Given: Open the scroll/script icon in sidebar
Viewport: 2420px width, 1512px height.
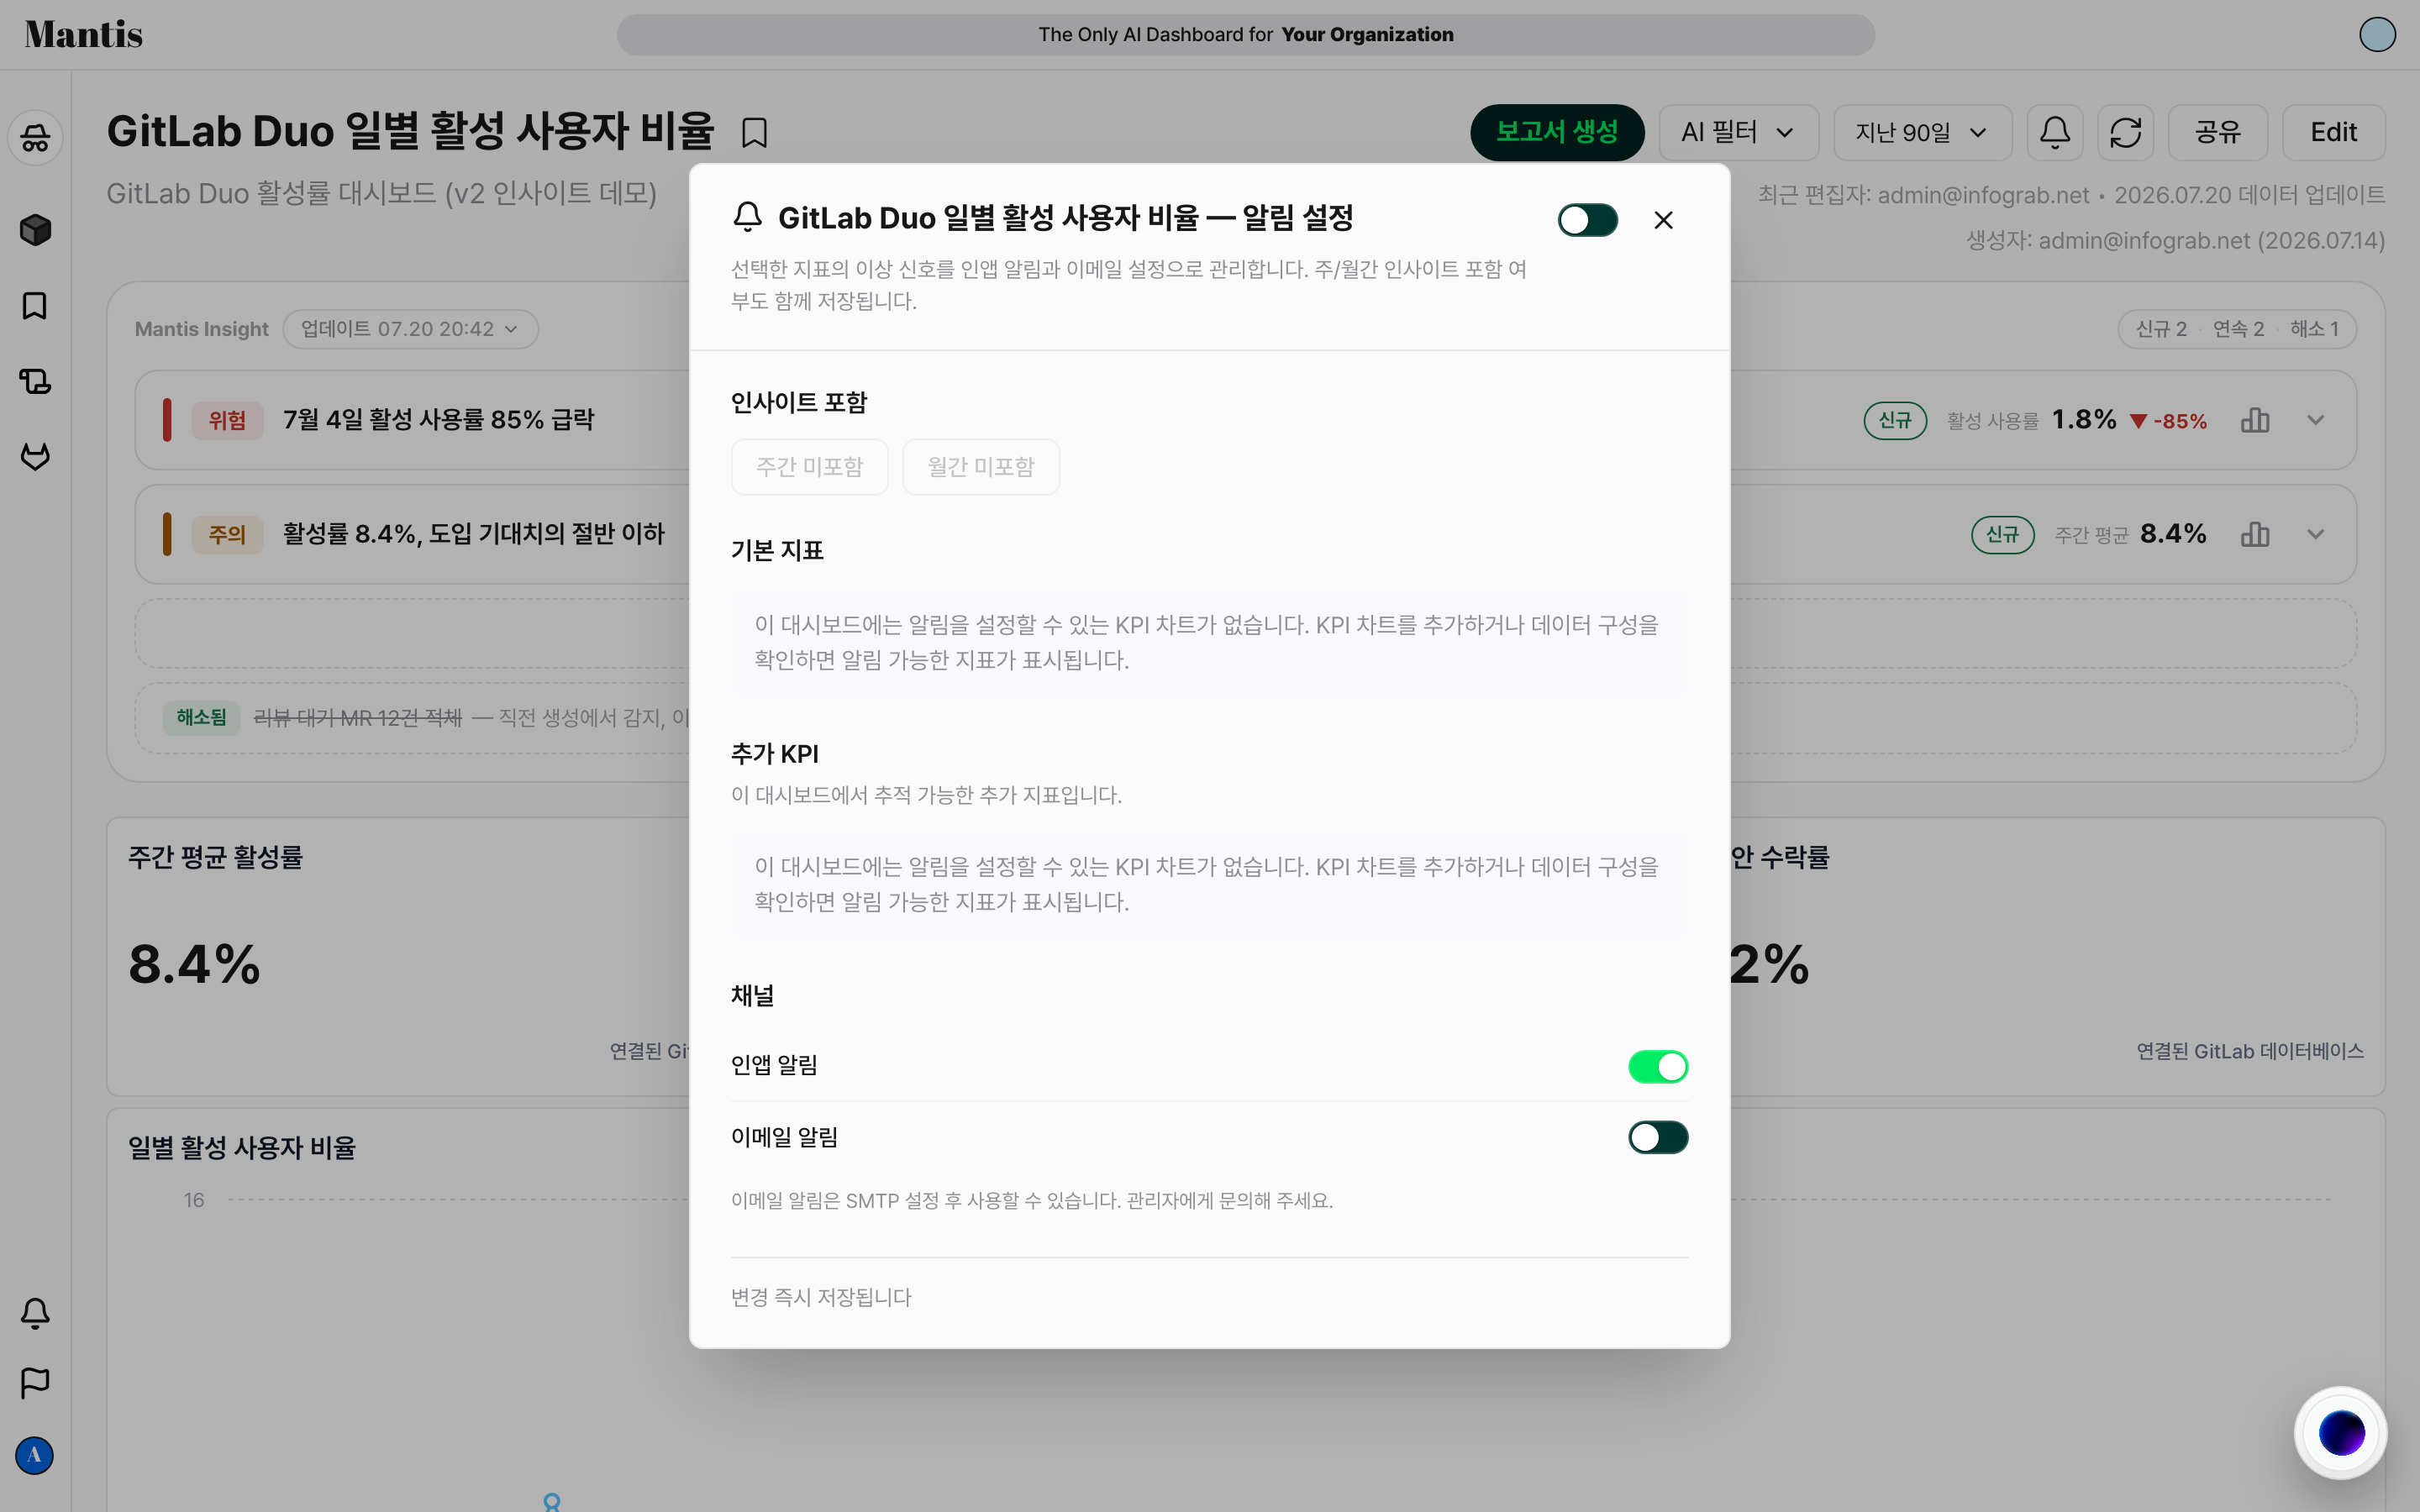Looking at the screenshot, I should point(35,381).
